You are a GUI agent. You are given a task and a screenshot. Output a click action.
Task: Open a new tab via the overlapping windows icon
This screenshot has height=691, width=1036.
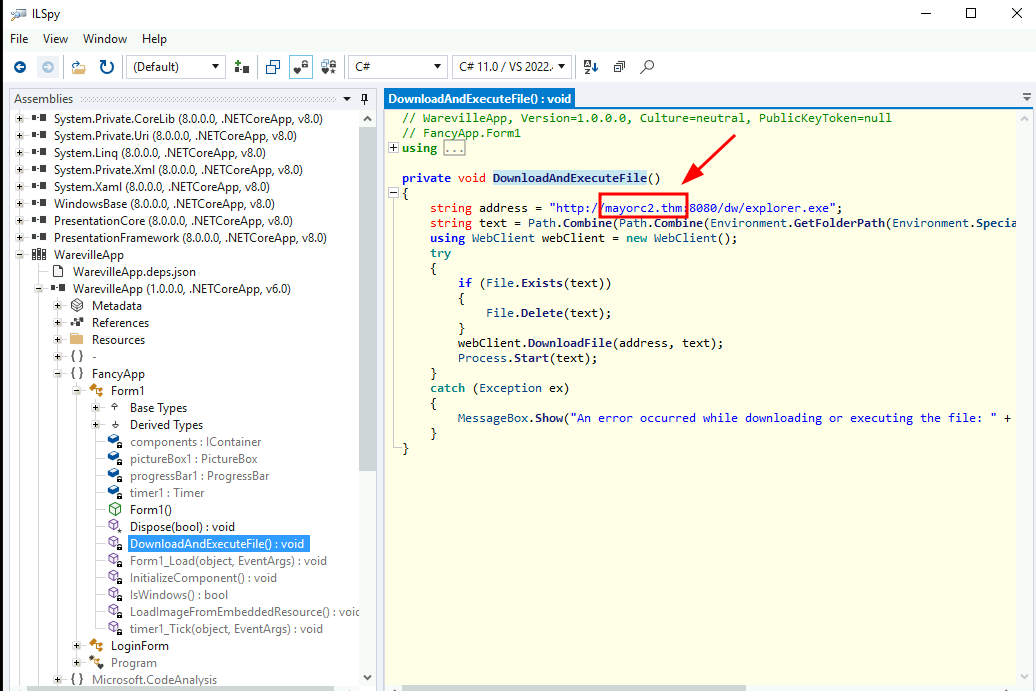click(x=273, y=67)
